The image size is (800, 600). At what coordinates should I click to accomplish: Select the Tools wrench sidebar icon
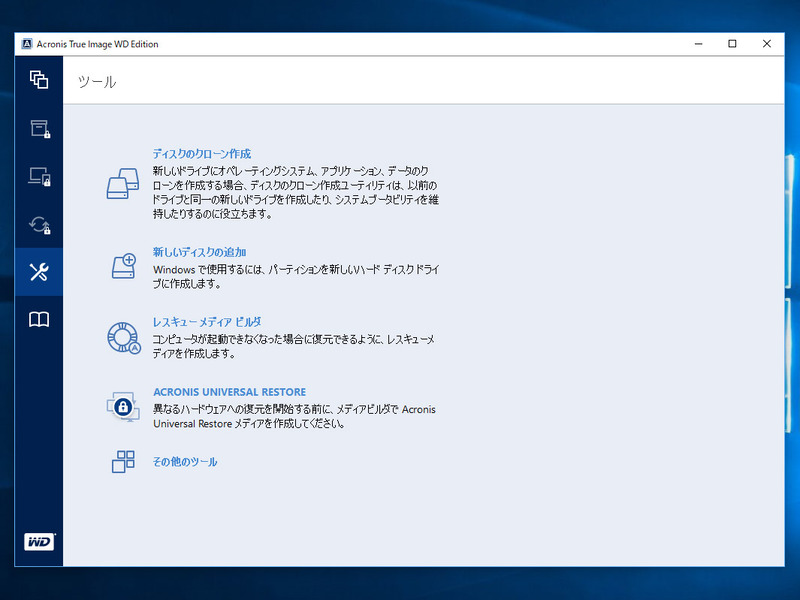click(39, 272)
